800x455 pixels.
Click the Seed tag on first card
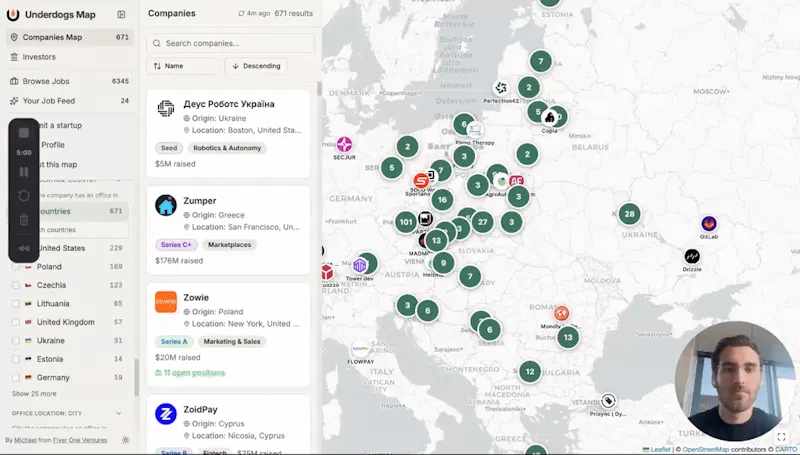(169, 148)
